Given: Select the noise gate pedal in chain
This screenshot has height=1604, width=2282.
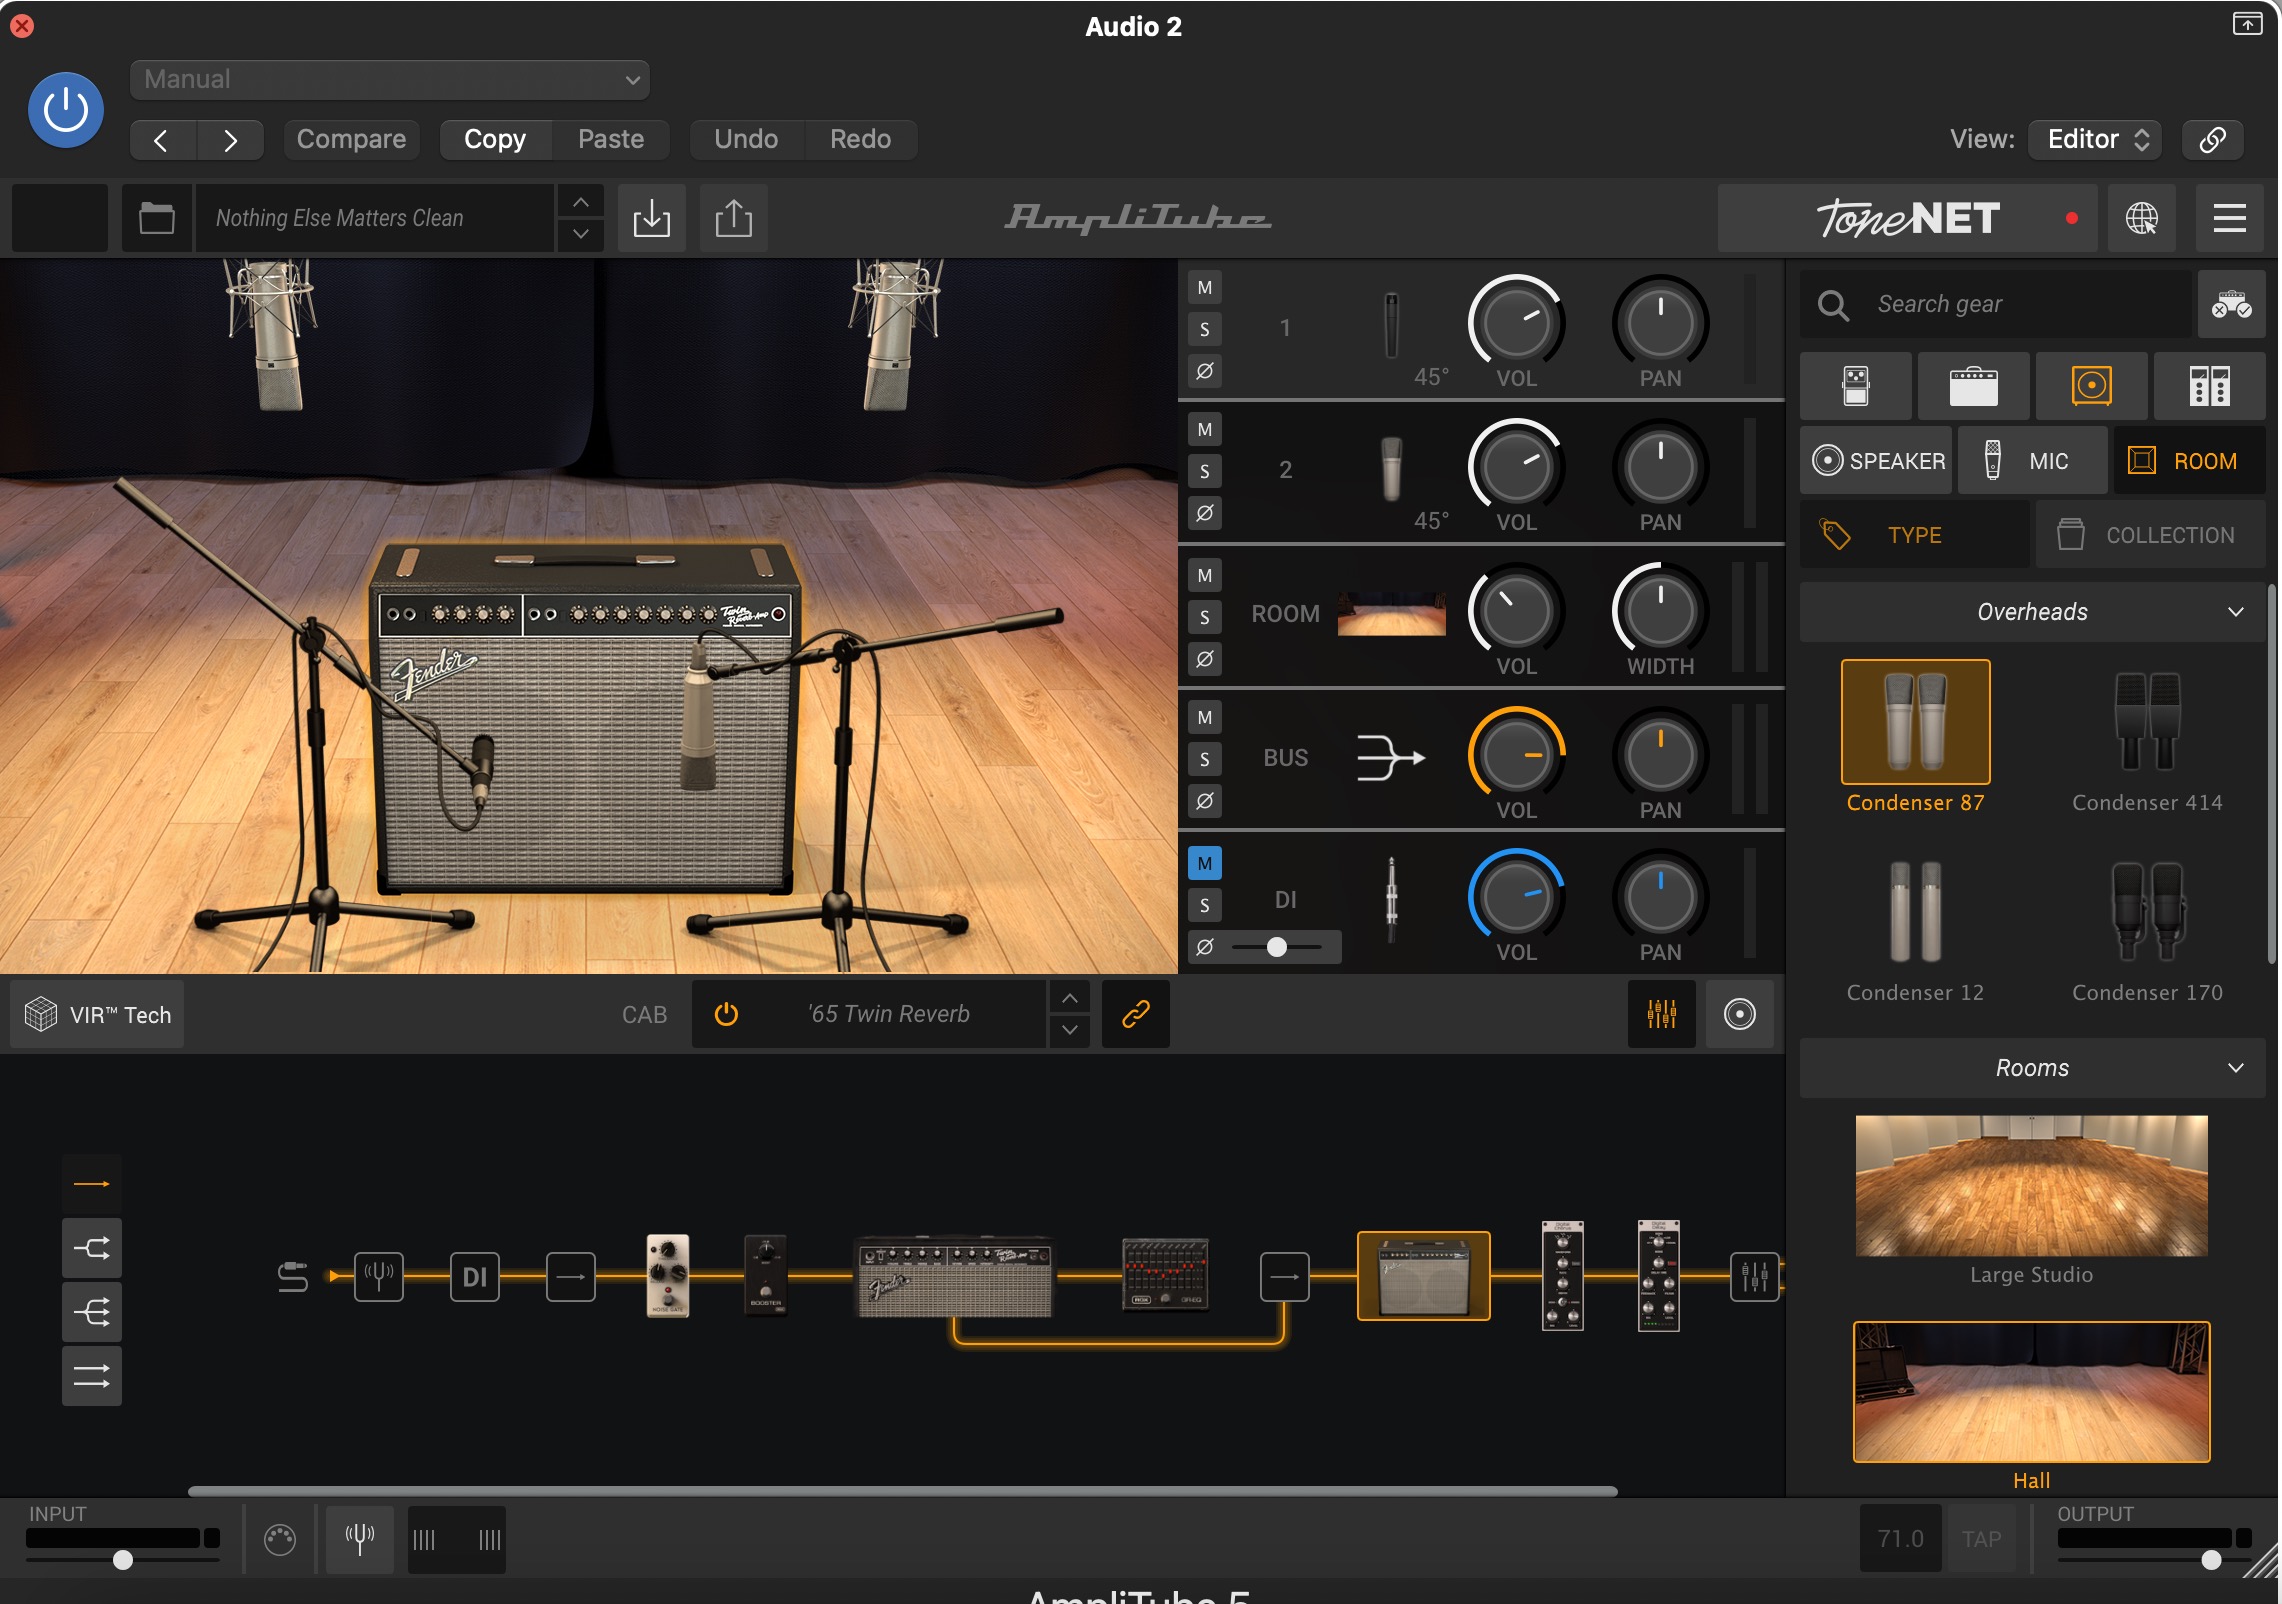Looking at the screenshot, I should point(668,1276).
